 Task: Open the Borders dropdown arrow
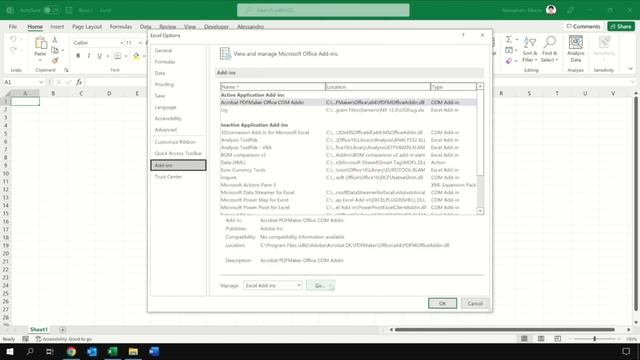126,56
